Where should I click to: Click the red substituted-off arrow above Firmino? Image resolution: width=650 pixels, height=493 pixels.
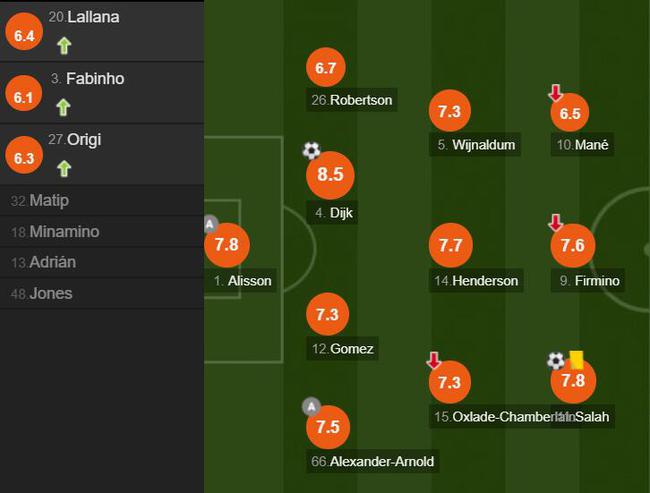[x=555, y=222]
